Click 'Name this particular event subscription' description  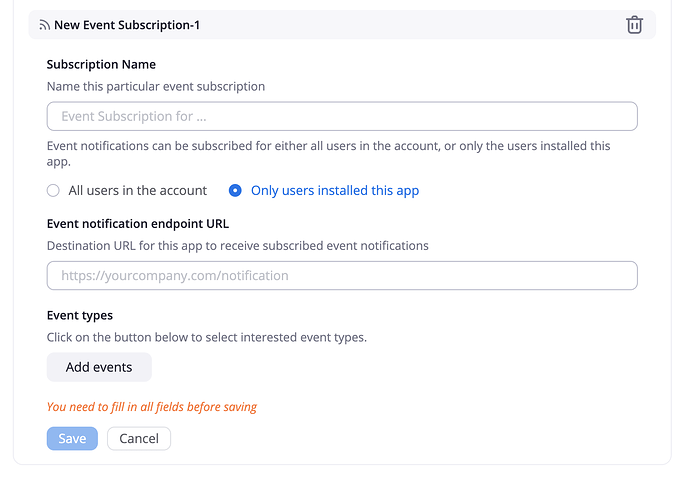(x=156, y=86)
